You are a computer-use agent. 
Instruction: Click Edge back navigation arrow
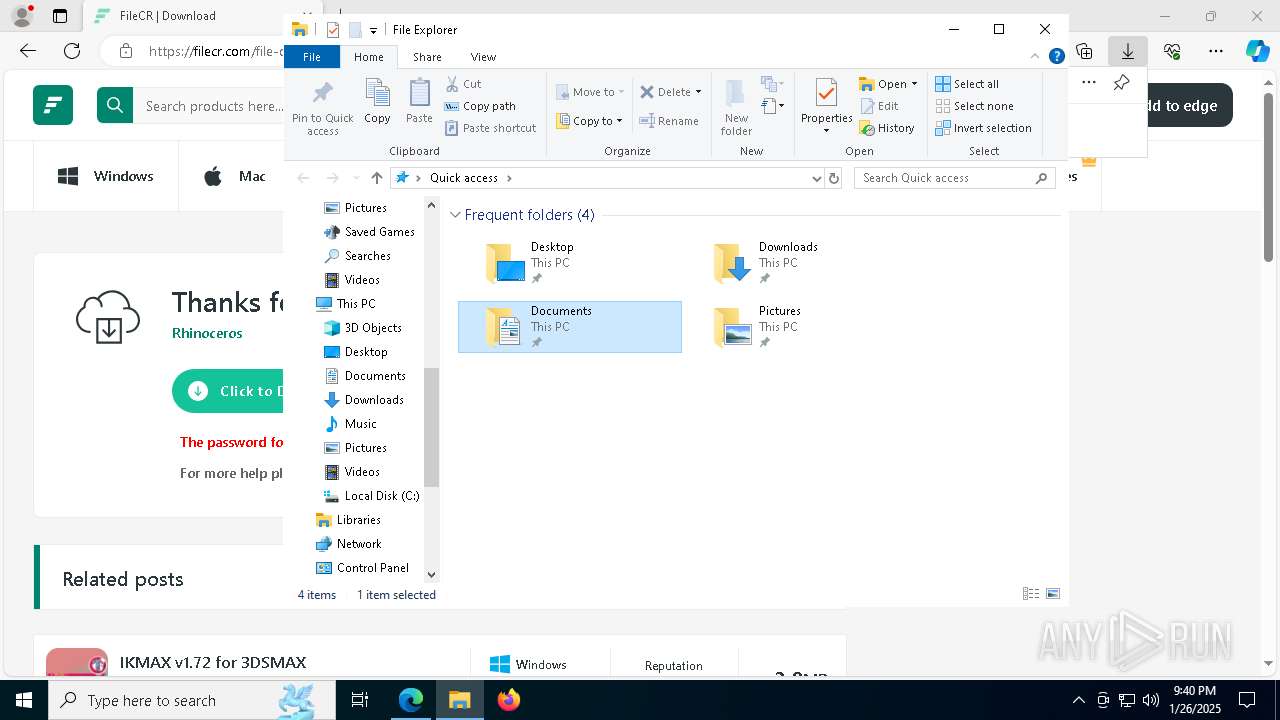[28, 51]
